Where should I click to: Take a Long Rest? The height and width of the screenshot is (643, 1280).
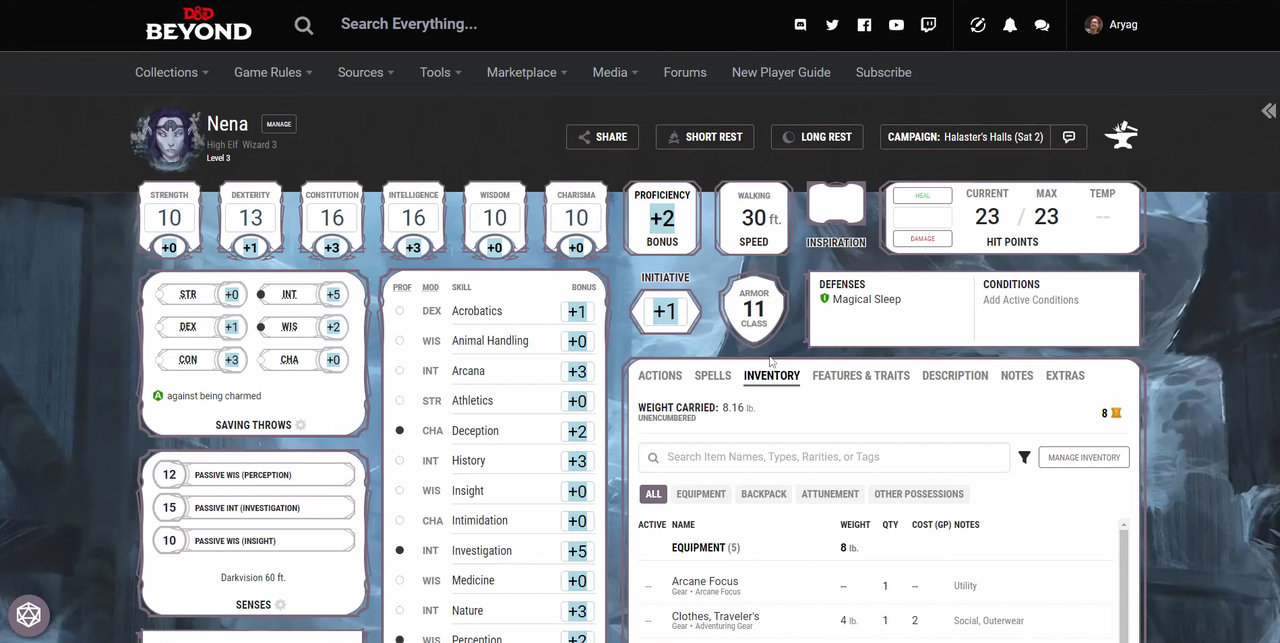(817, 137)
